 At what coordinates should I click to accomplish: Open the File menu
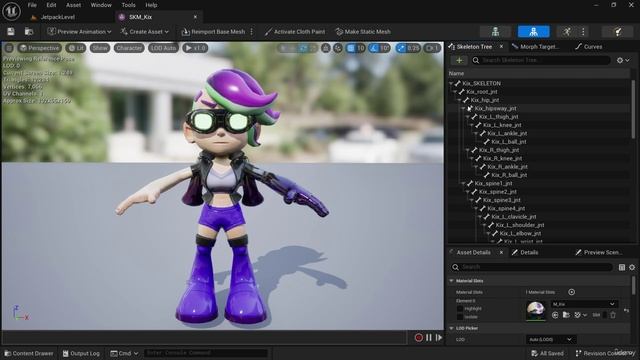coord(32,5)
